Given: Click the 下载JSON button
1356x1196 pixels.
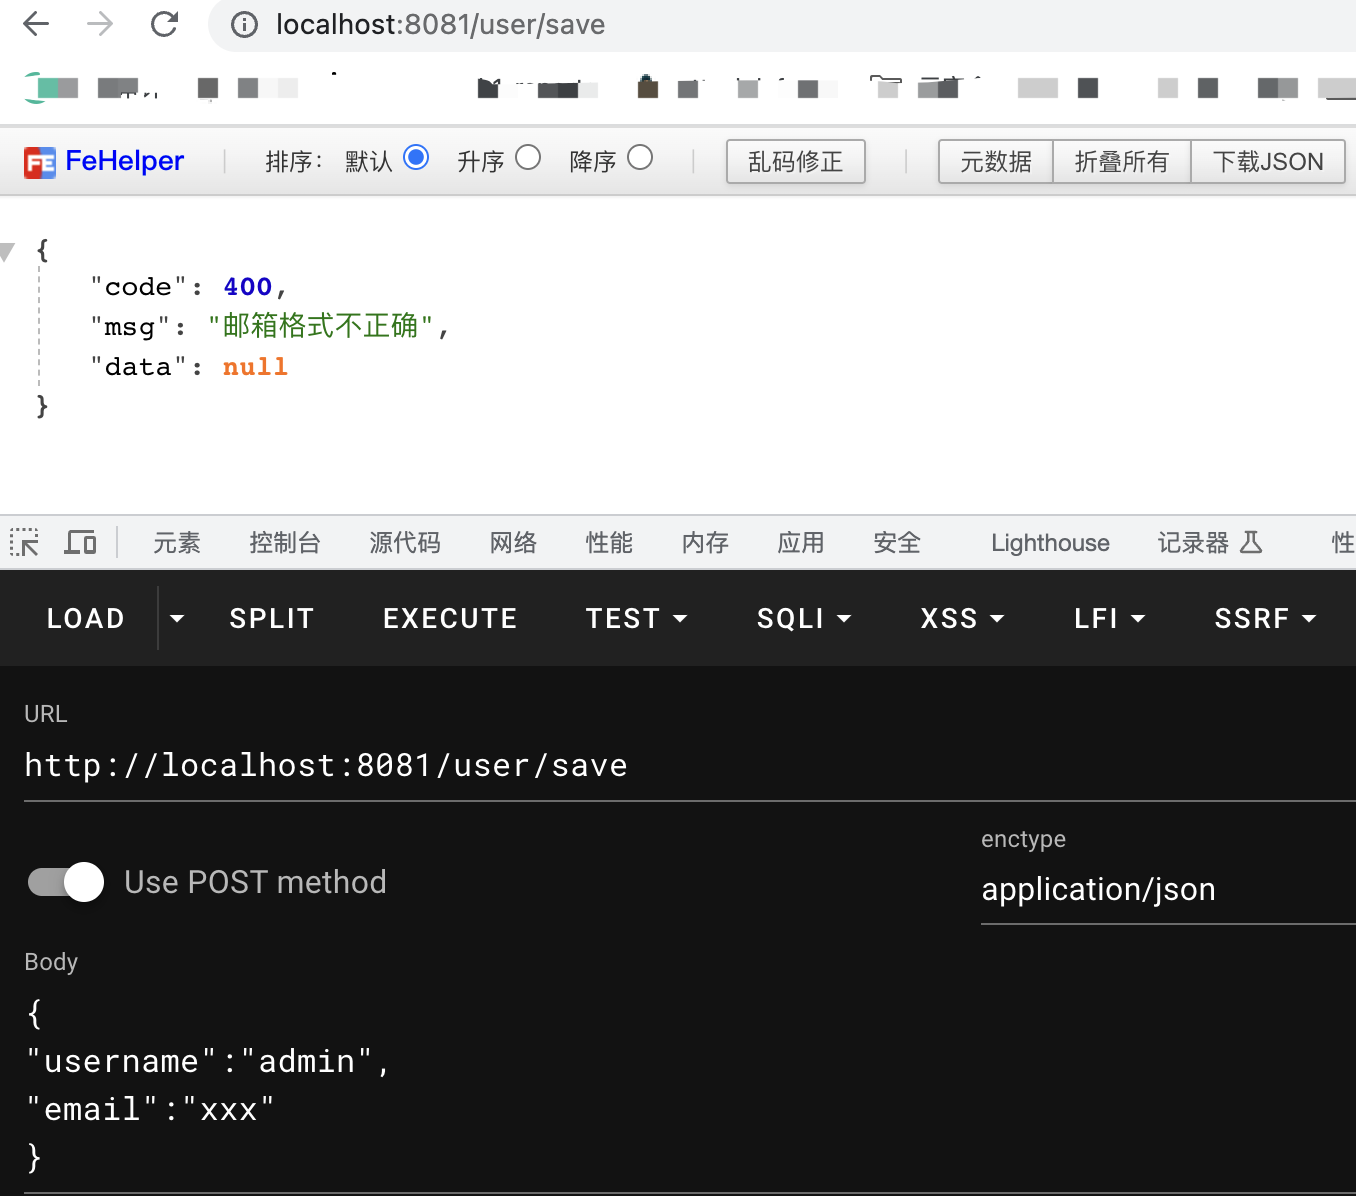Looking at the screenshot, I should click(x=1267, y=162).
